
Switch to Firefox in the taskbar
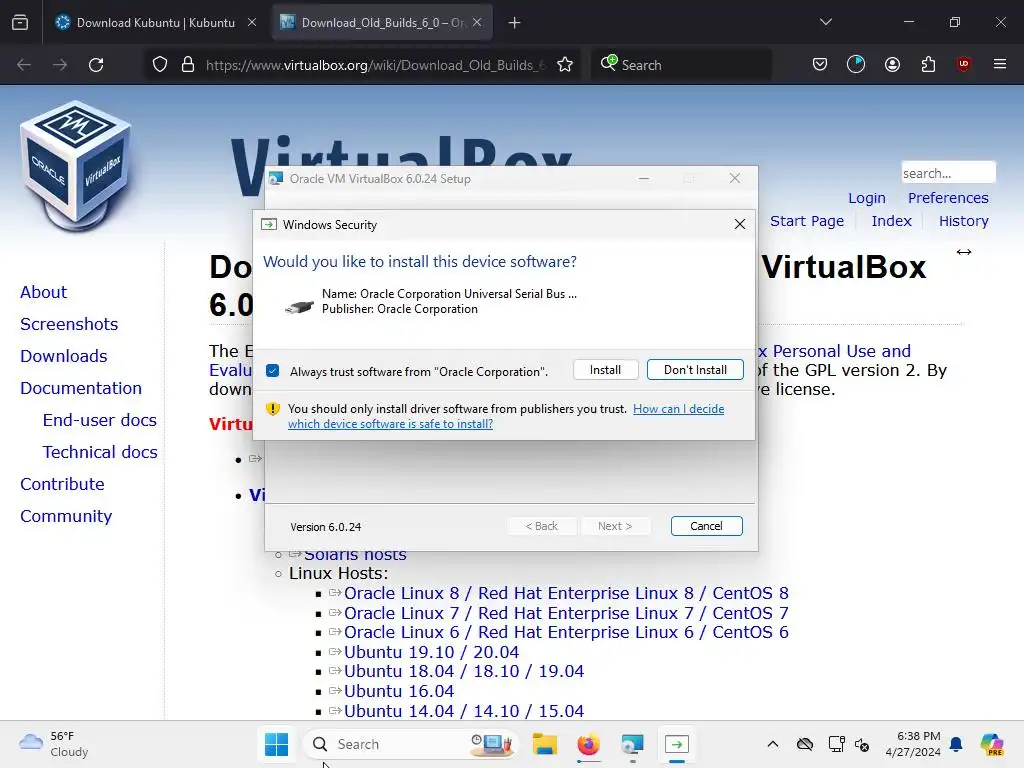tap(588, 744)
